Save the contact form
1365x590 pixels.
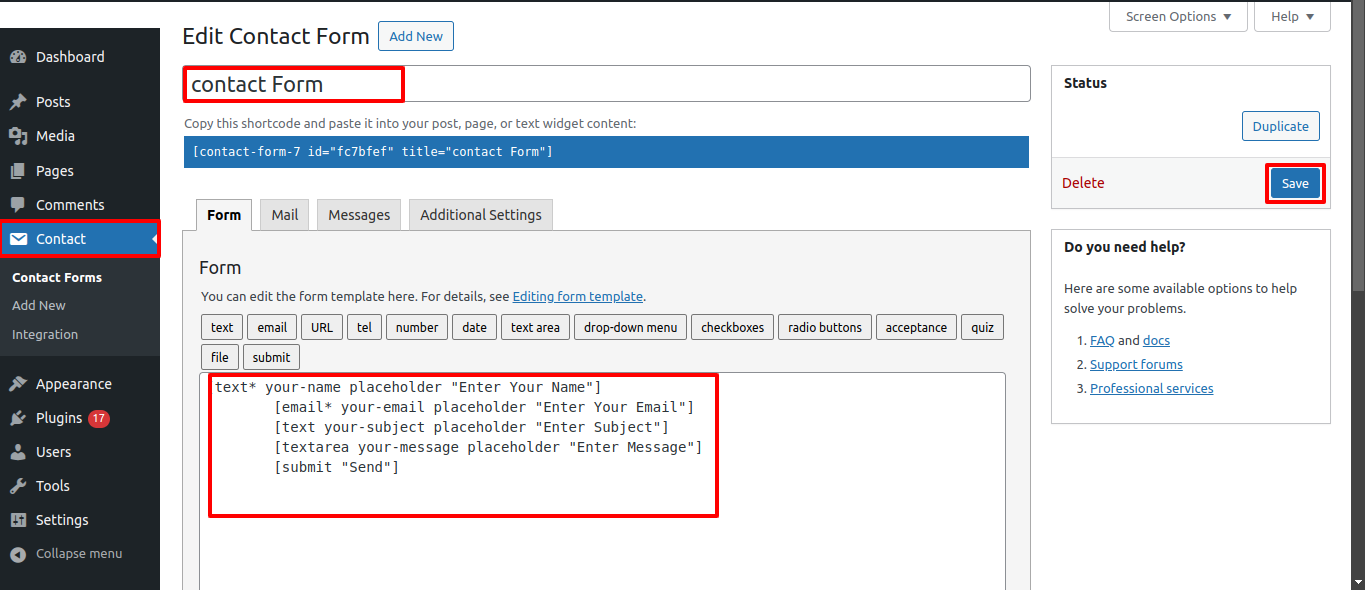[x=1295, y=184]
